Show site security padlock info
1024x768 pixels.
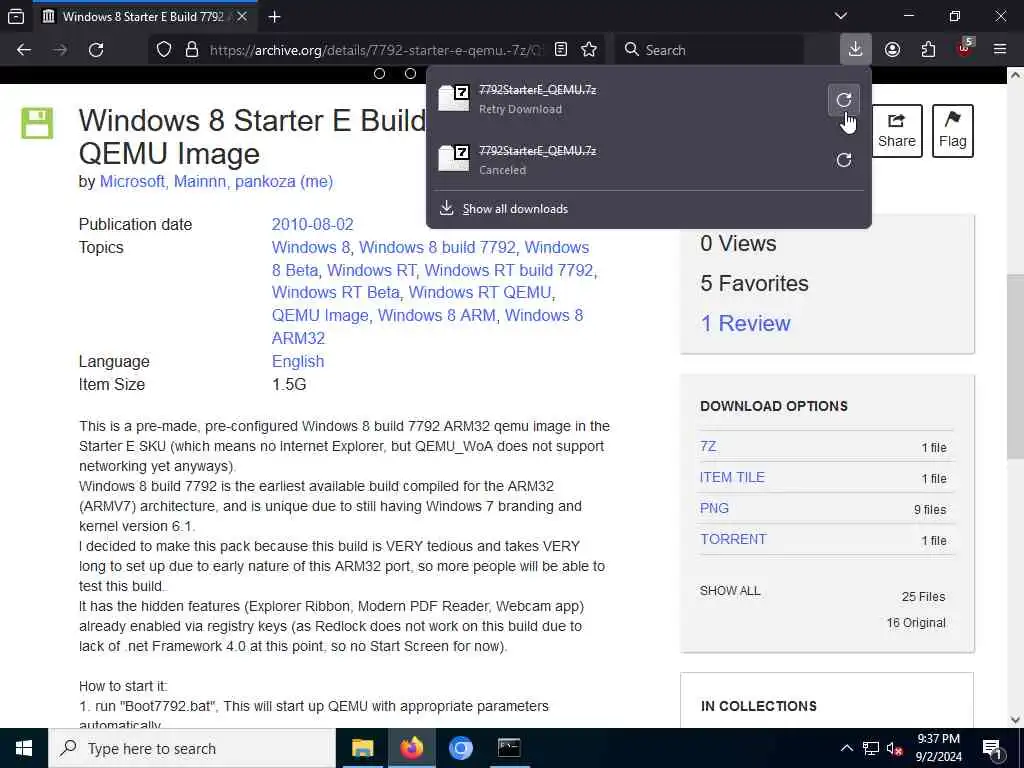192,50
